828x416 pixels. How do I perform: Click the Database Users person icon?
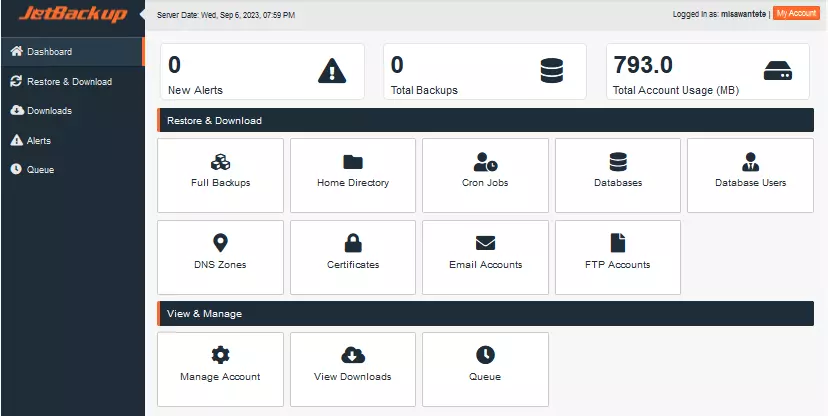[x=750, y=162]
